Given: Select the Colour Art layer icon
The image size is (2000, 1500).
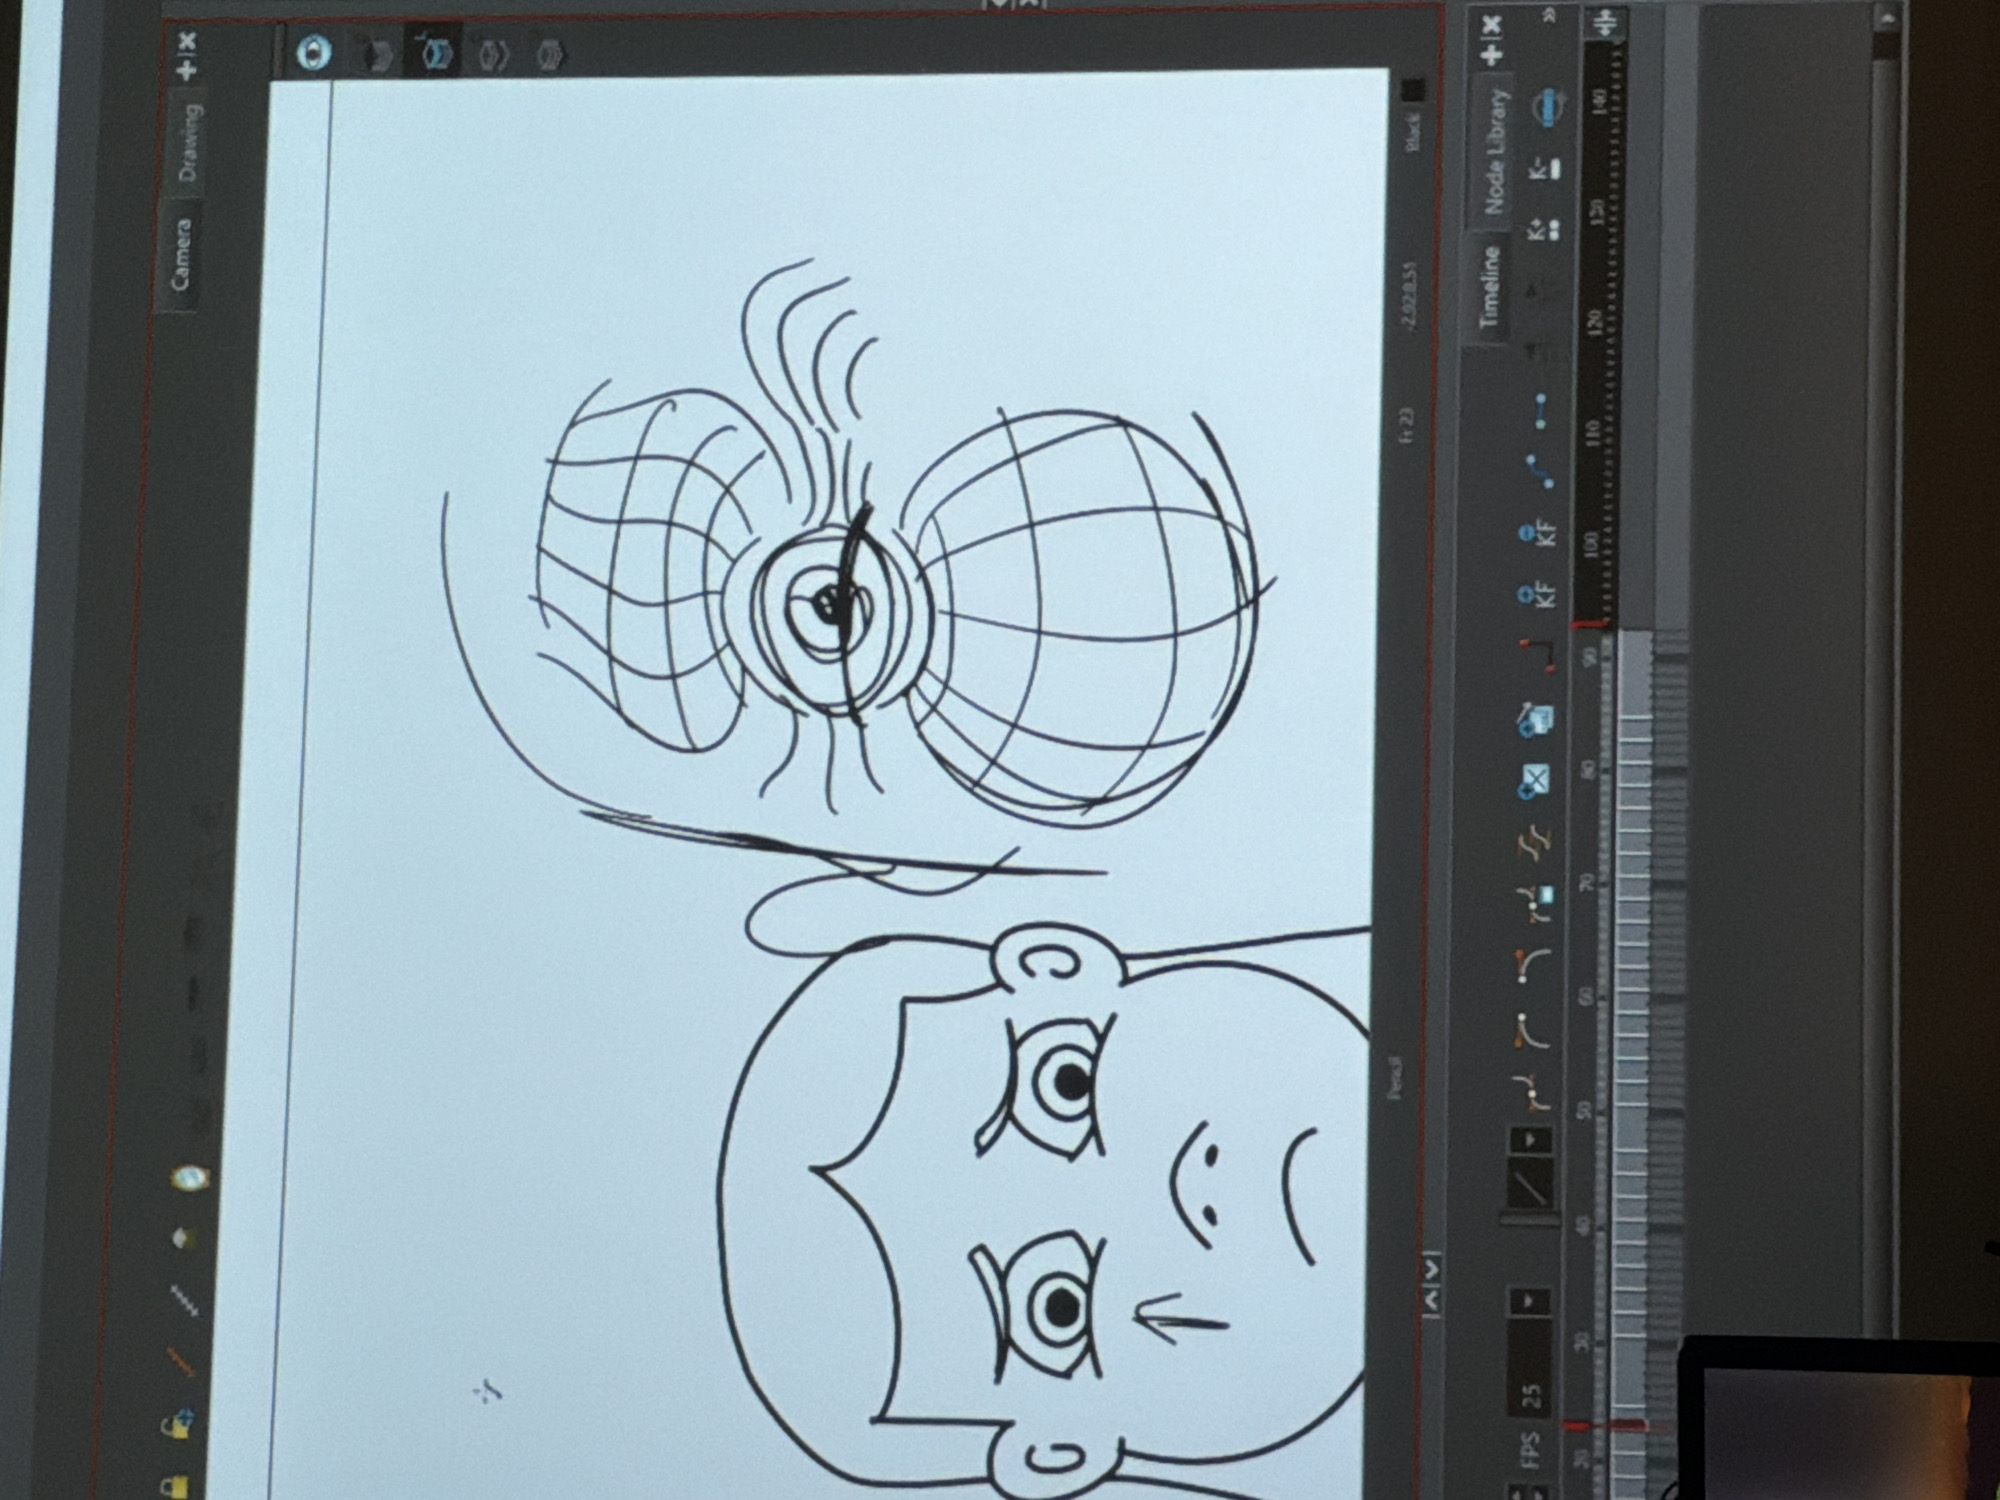Looking at the screenshot, I should coord(493,55).
